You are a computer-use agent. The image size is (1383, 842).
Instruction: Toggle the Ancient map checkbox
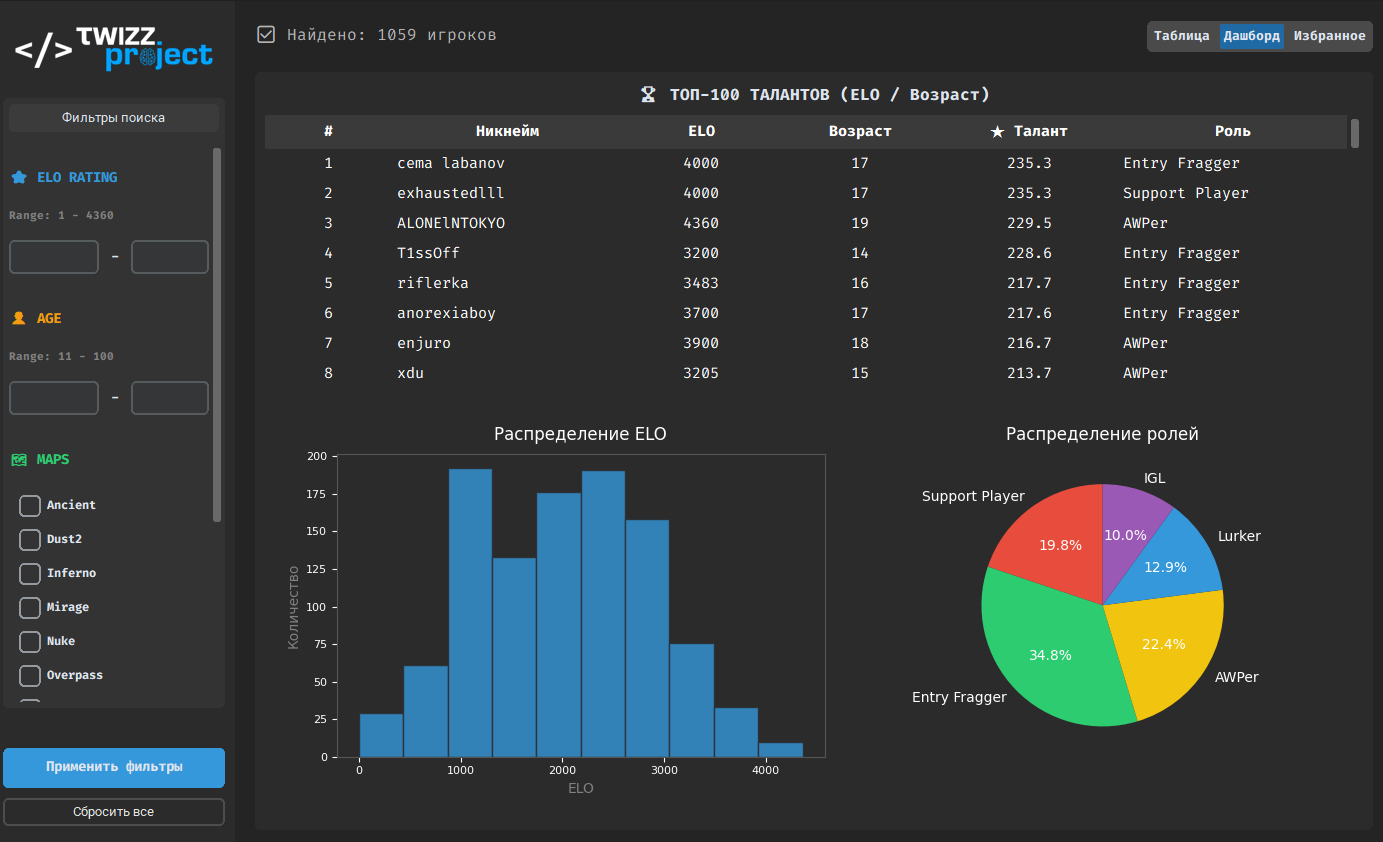30,506
